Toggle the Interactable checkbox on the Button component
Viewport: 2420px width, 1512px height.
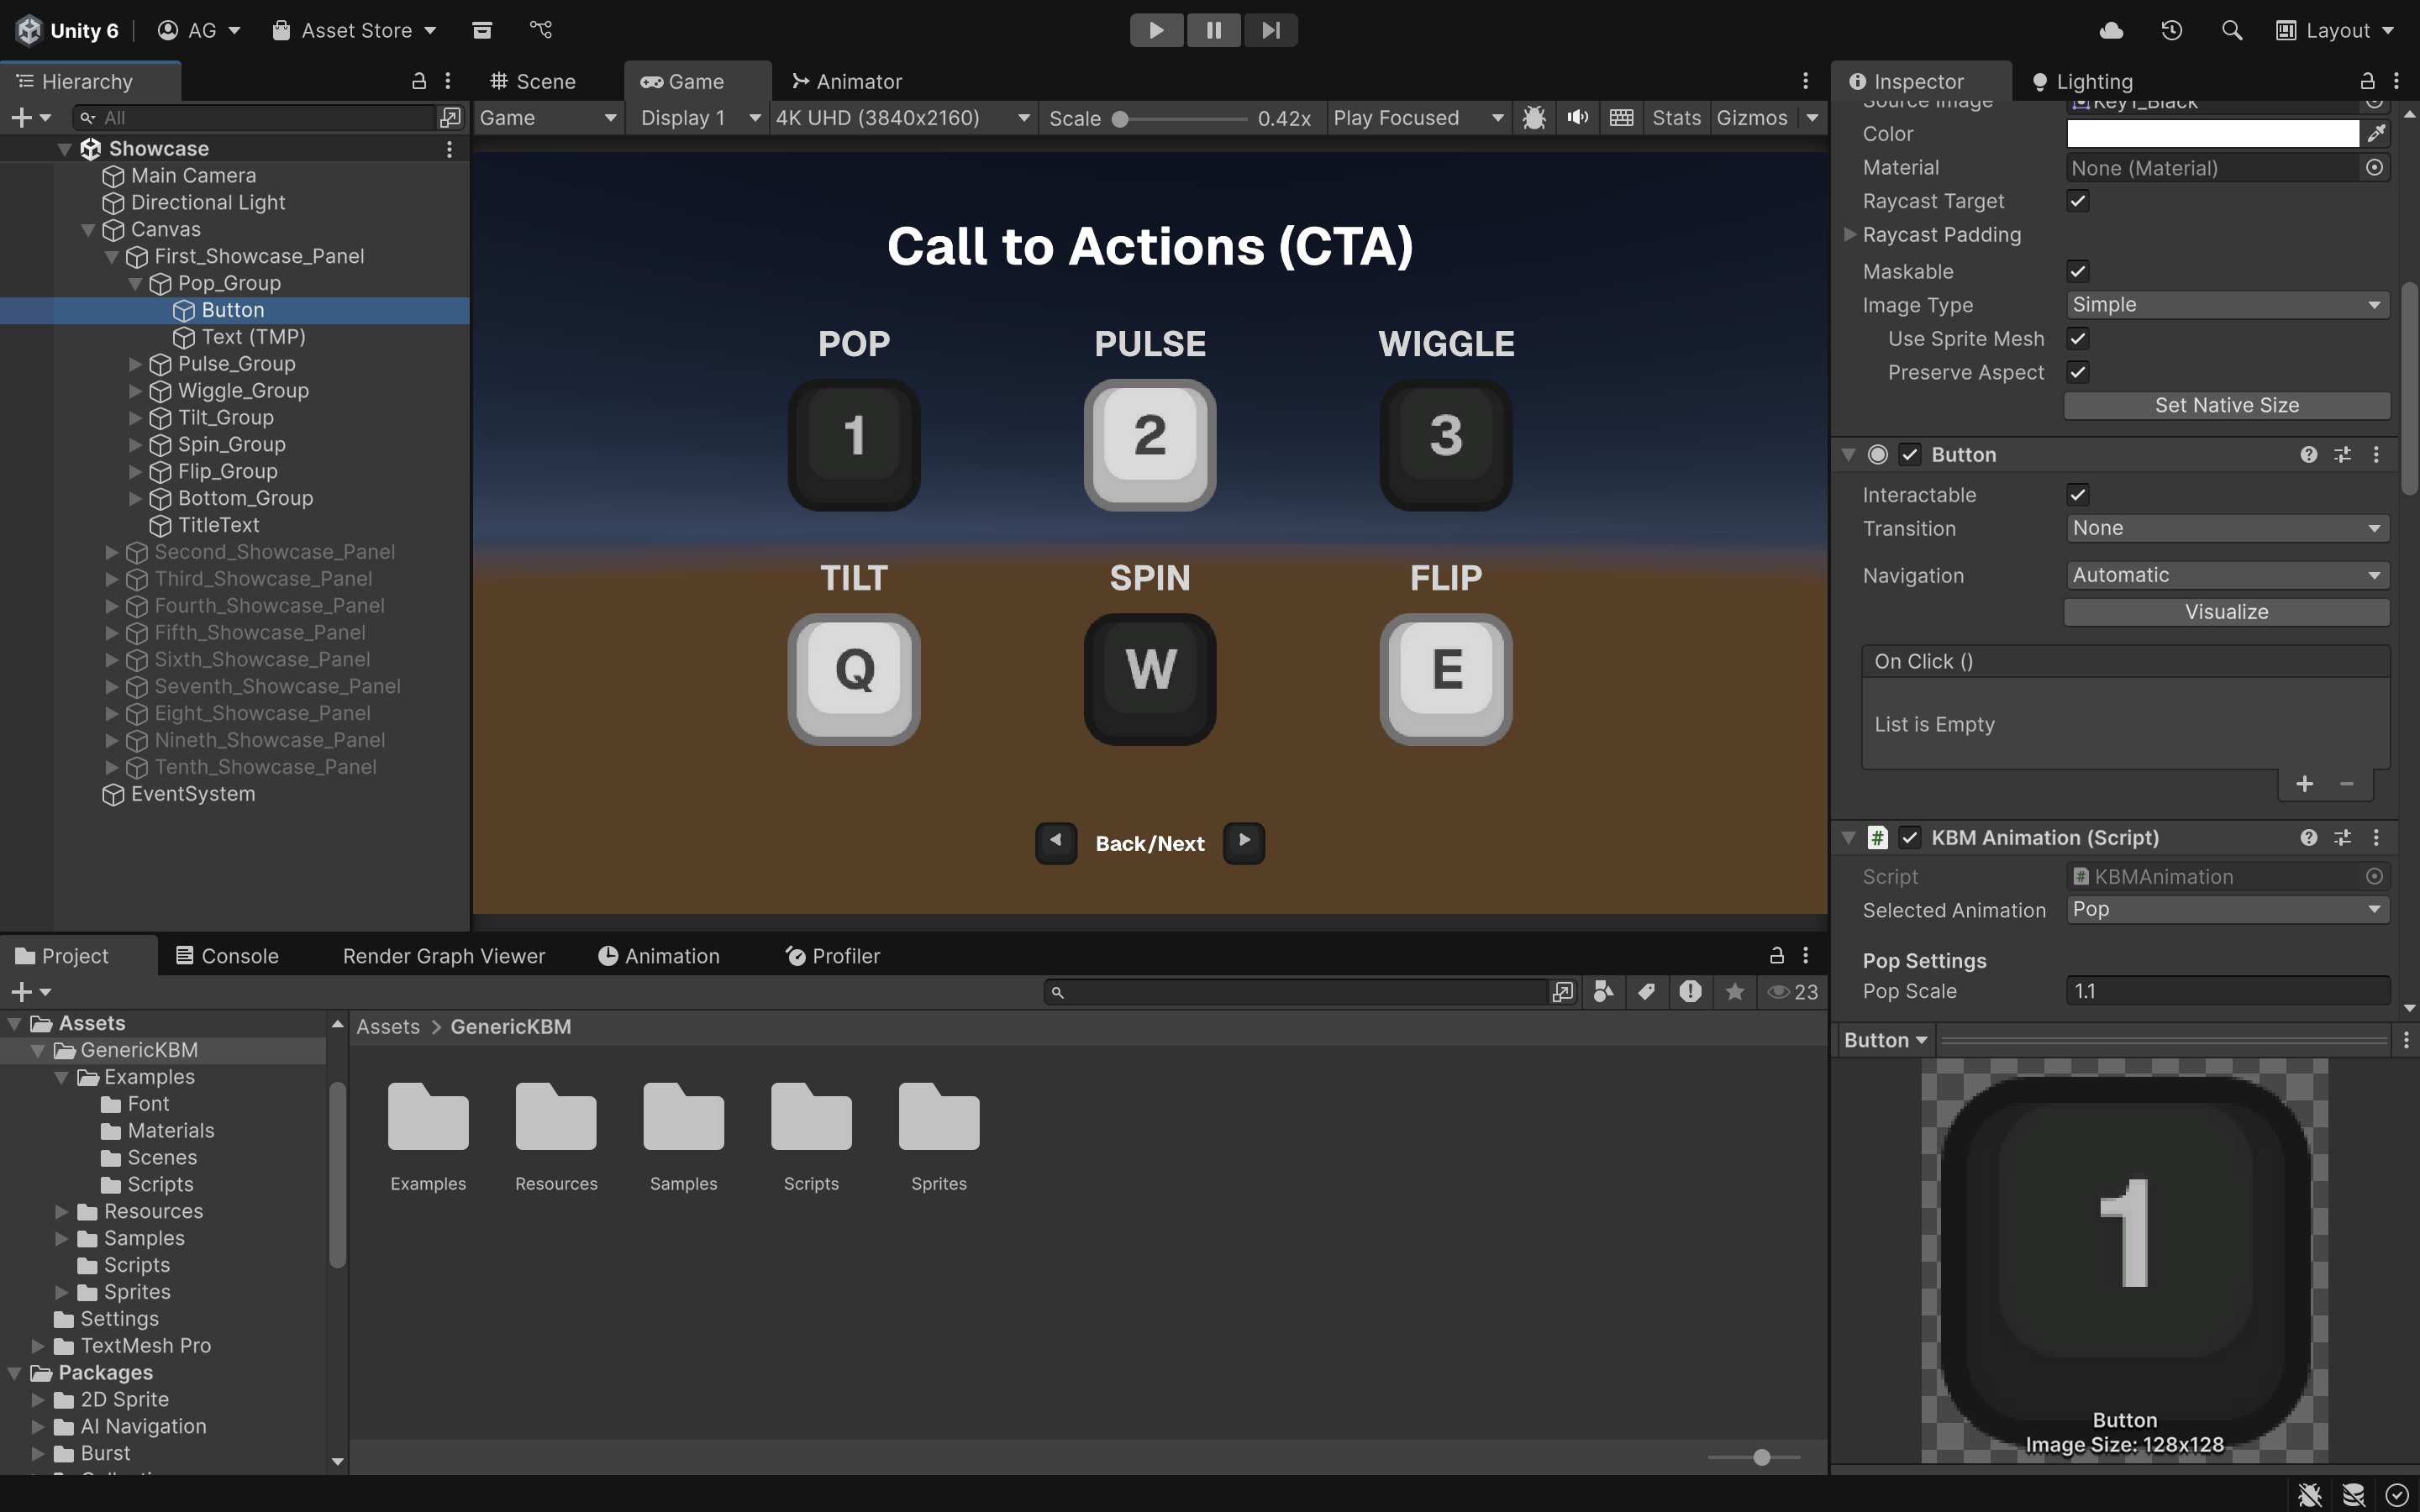2077,494
